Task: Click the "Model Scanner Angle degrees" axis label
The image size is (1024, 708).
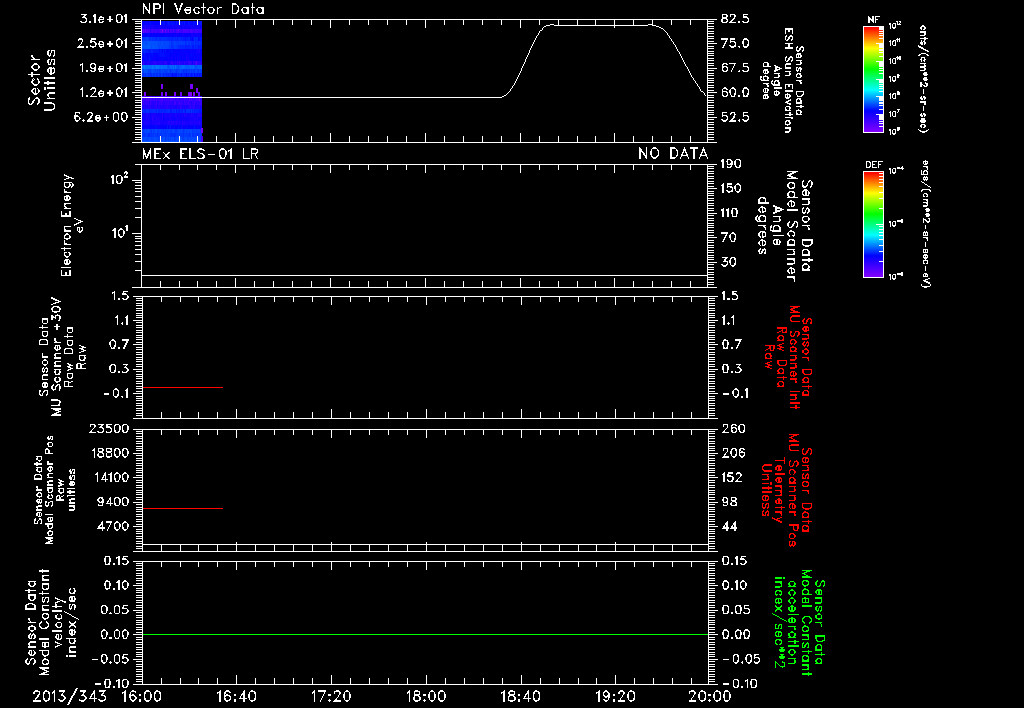Action: click(x=783, y=226)
